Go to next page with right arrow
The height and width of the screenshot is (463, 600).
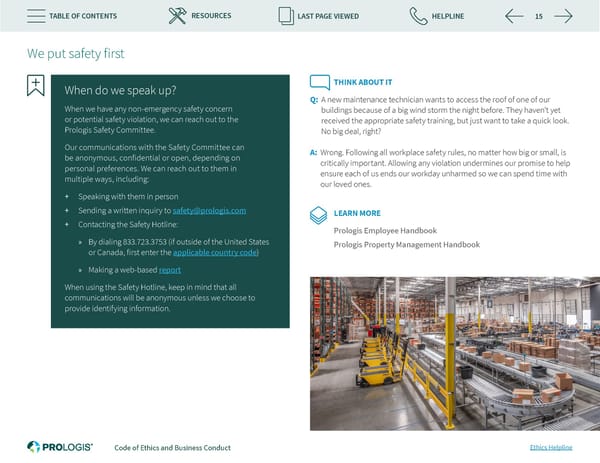(563, 16)
